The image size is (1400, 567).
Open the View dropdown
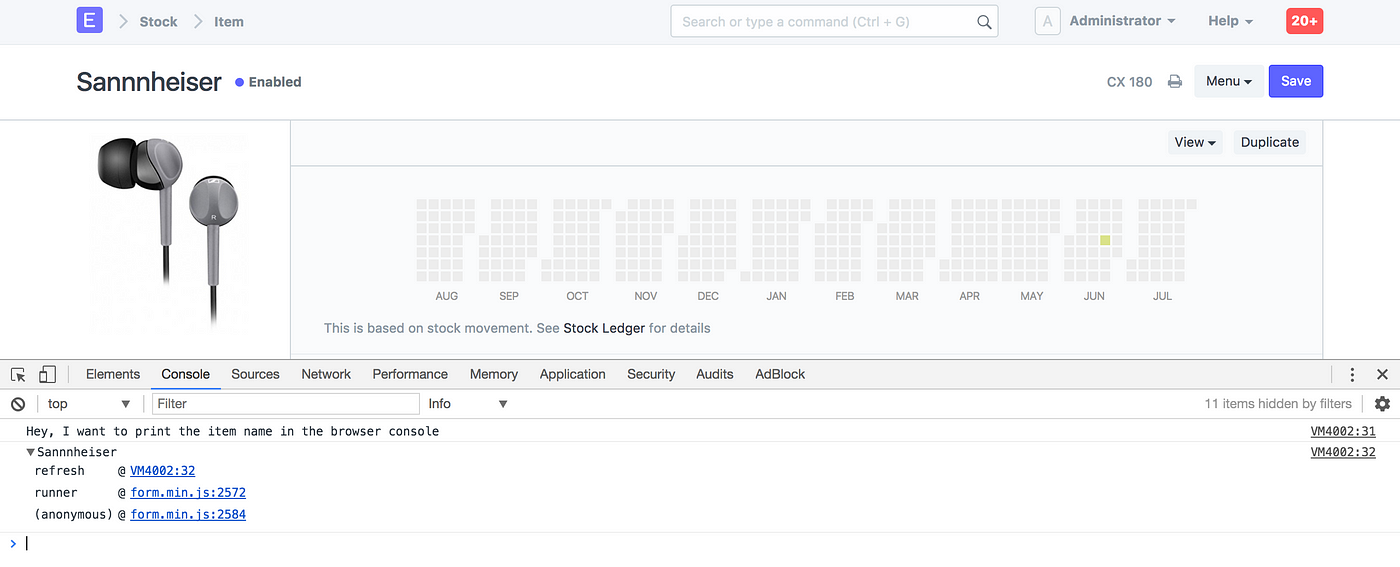click(x=1195, y=142)
